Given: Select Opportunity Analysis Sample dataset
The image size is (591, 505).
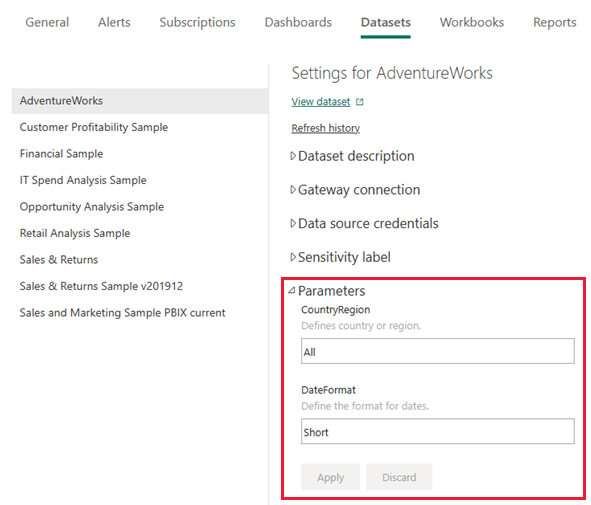Looking at the screenshot, I should tap(92, 207).
